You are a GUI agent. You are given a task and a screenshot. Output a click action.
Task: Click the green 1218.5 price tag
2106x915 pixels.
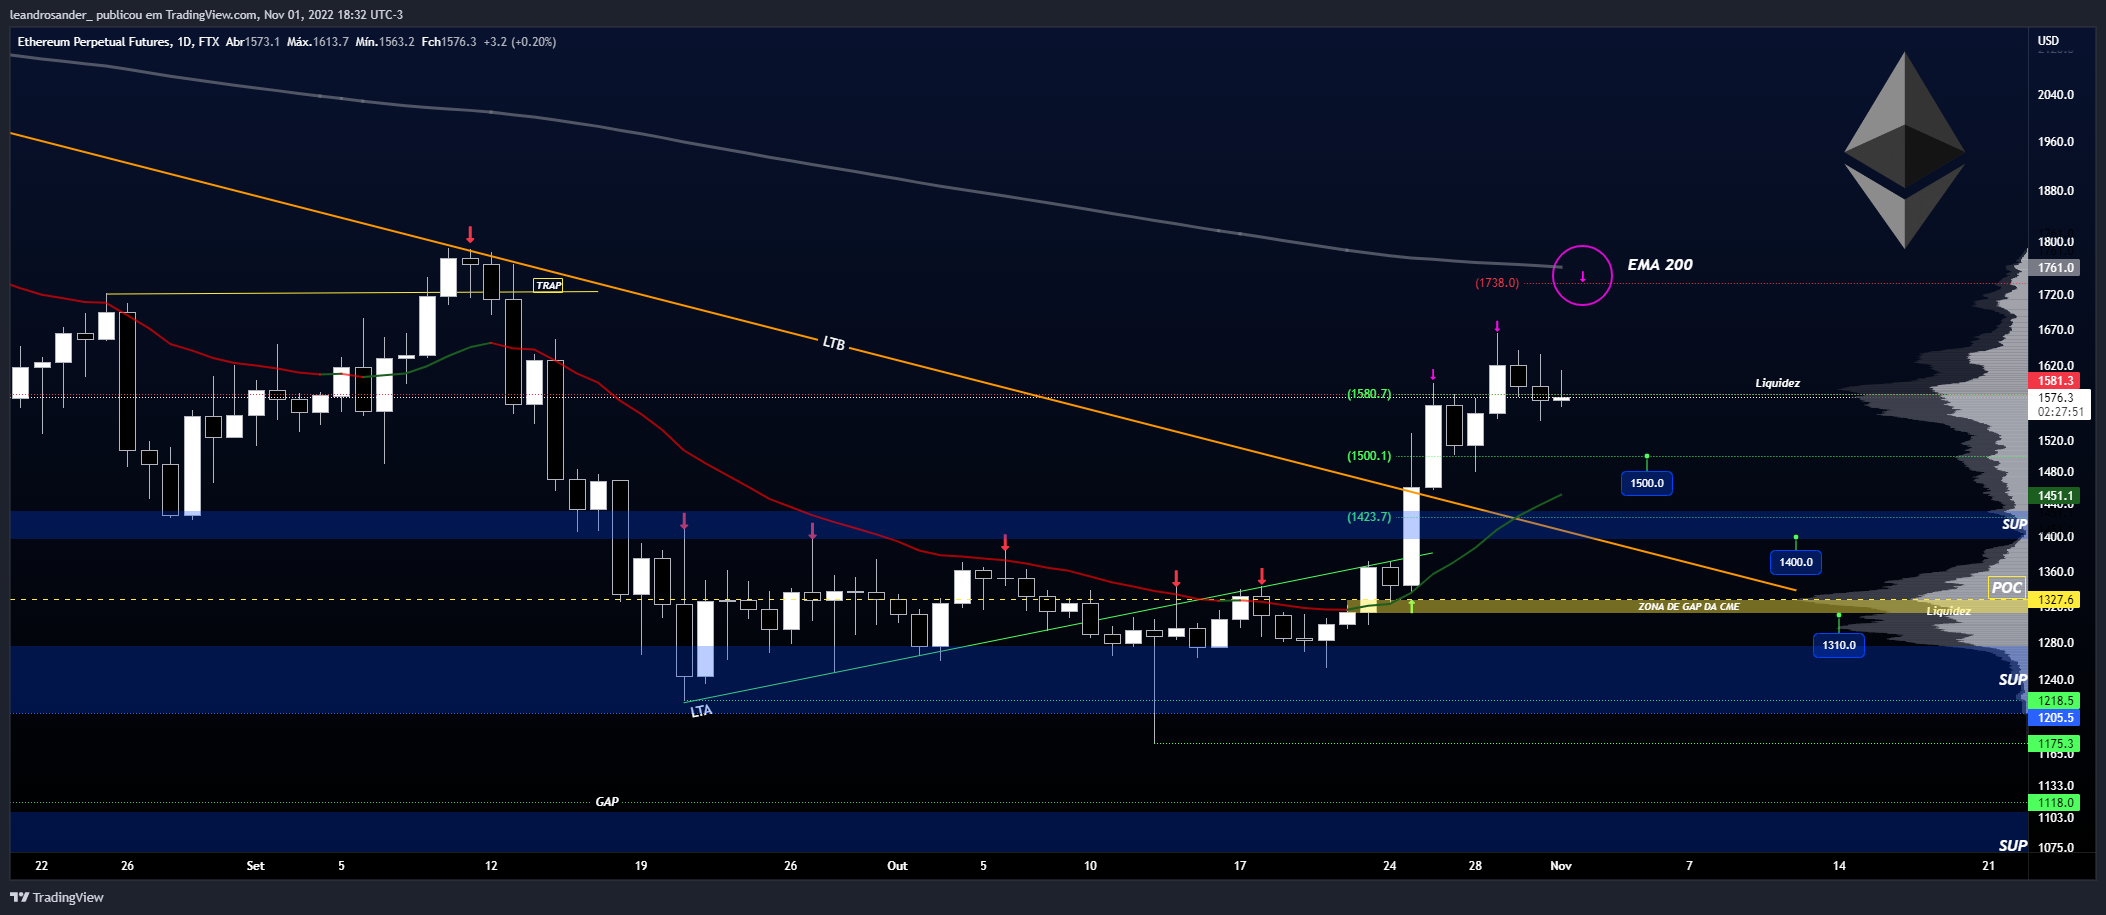(x=2056, y=701)
